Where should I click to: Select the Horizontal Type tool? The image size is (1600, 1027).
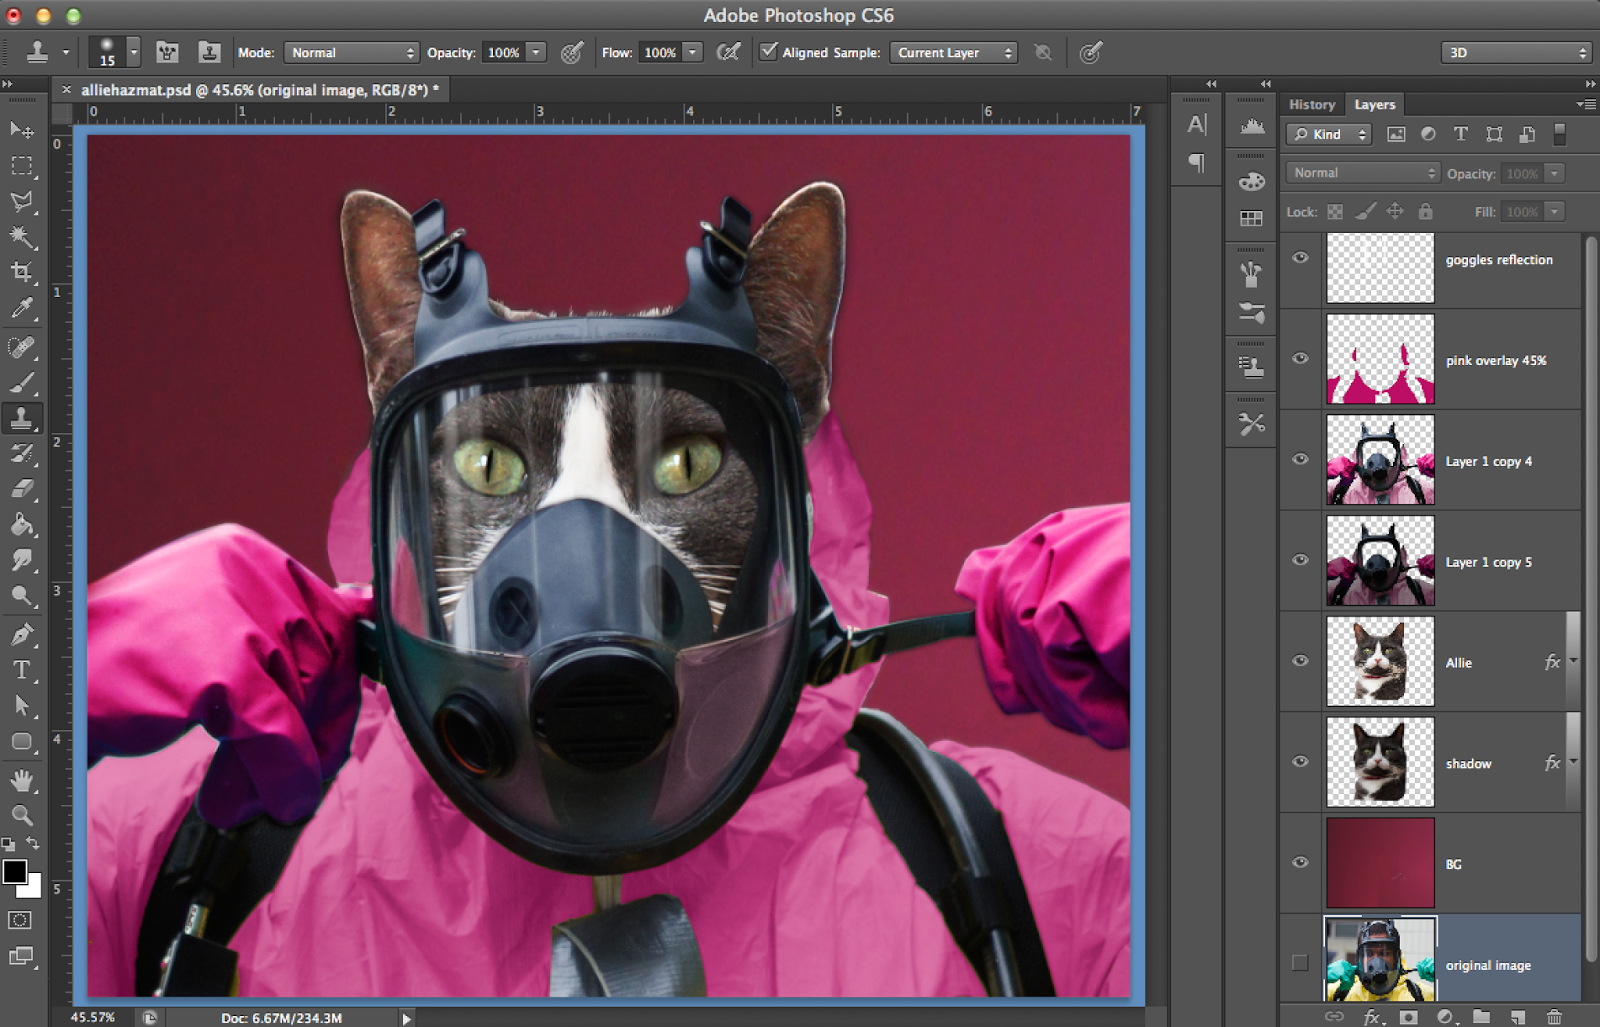22,670
